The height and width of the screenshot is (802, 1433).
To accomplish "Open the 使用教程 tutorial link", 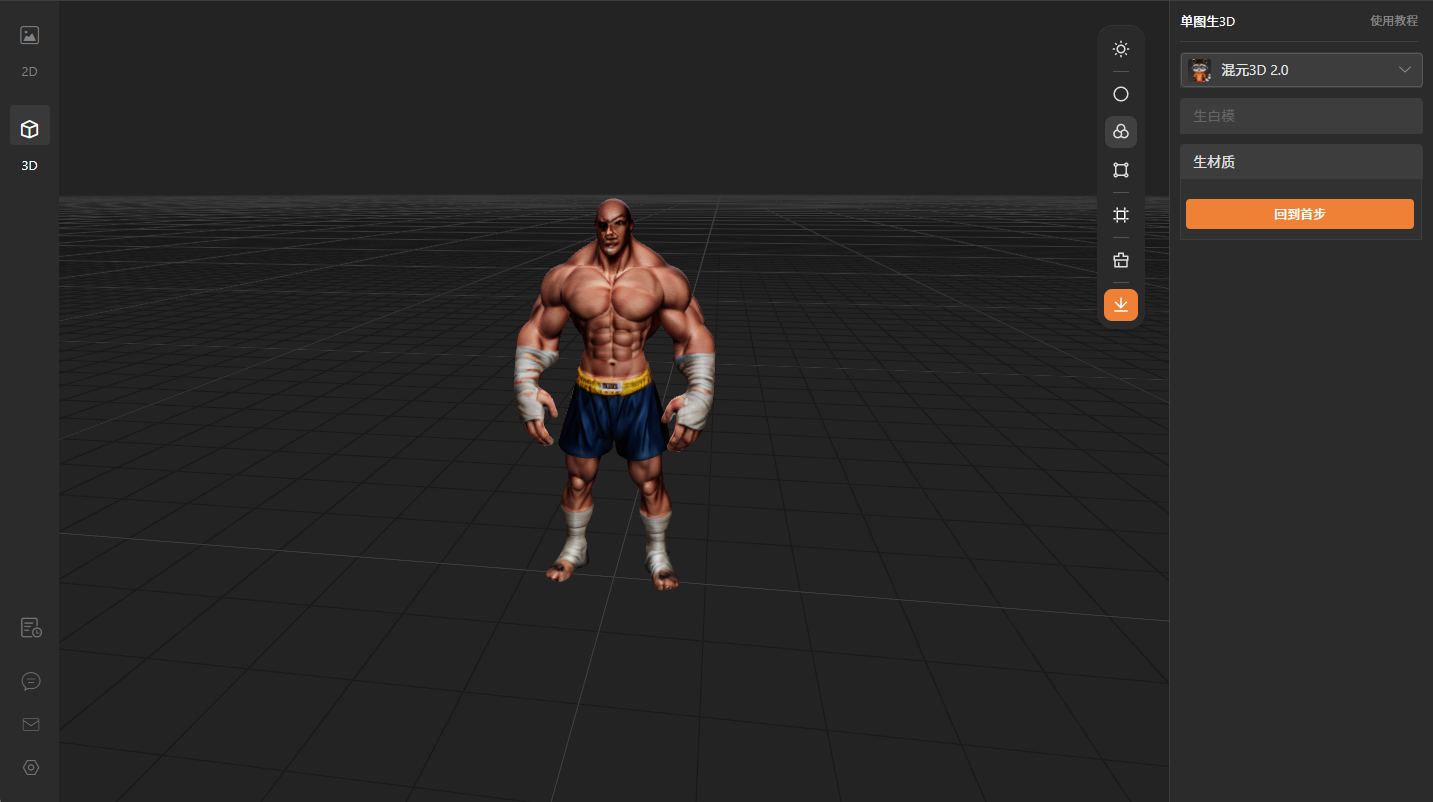I will point(1394,21).
